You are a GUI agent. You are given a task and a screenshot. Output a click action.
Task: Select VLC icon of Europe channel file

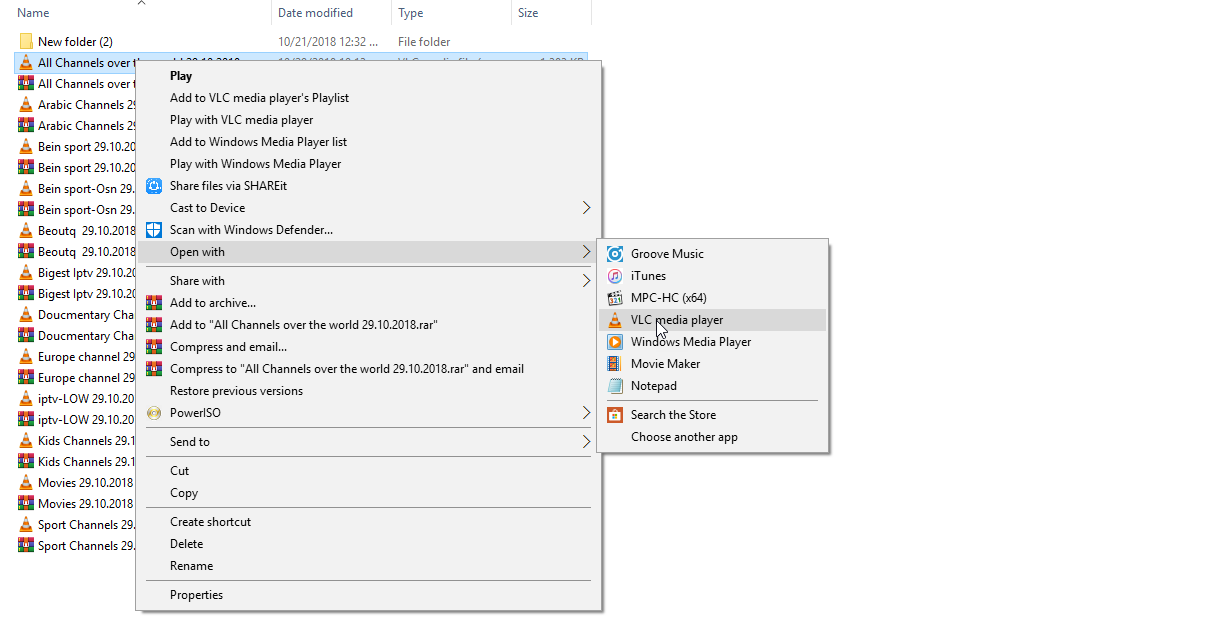coord(26,357)
